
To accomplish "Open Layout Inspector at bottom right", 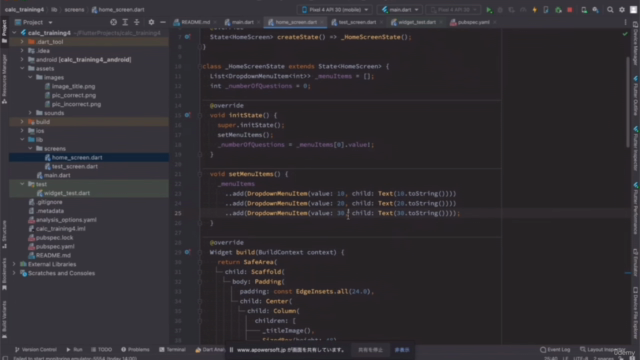I will point(603,349).
